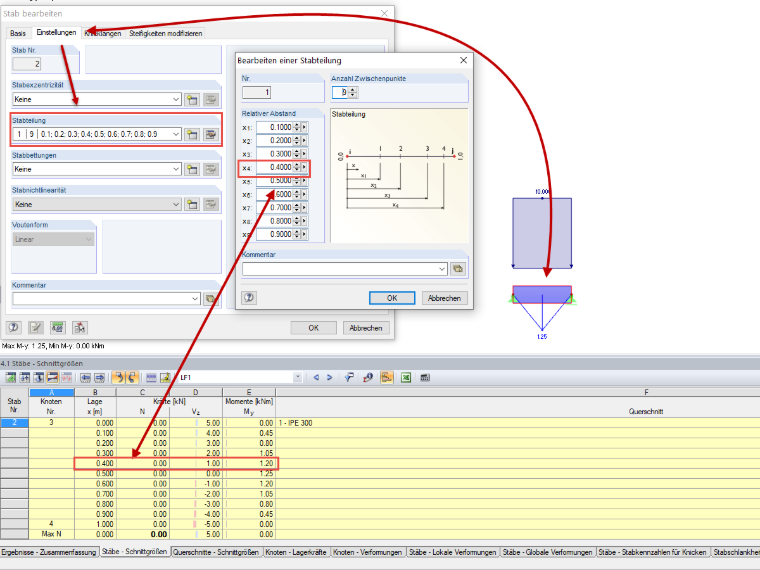Confirm the Stabteilung dialog with OK
Viewport: 760px width, 570px height.
[x=392, y=298]
